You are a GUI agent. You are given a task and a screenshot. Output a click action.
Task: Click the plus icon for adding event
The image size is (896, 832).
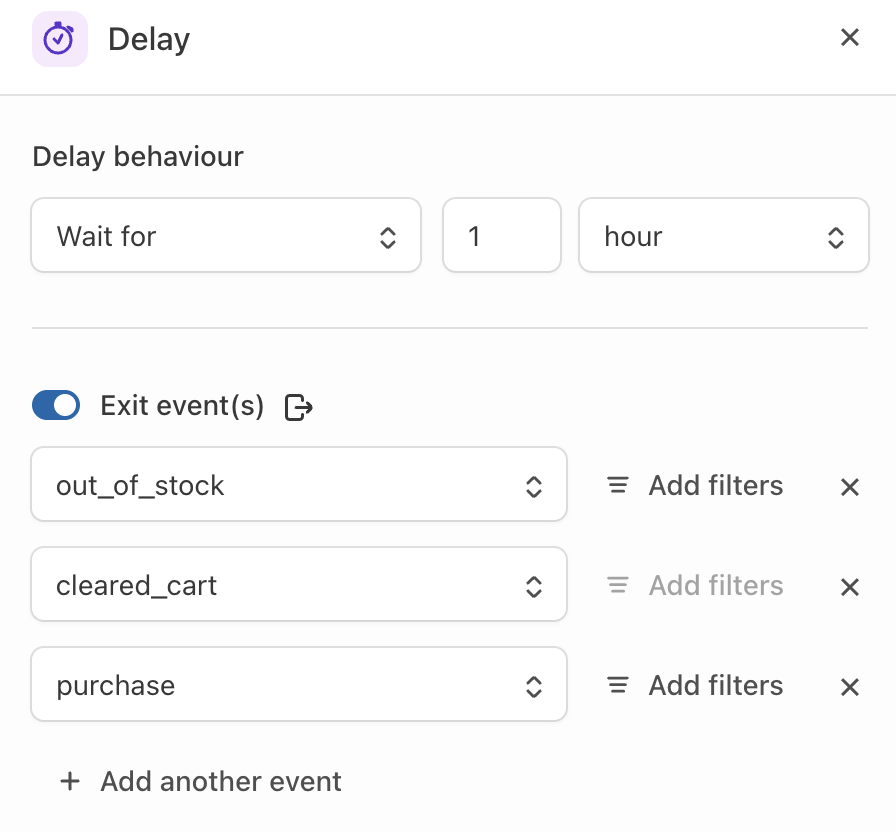[70, 781]
